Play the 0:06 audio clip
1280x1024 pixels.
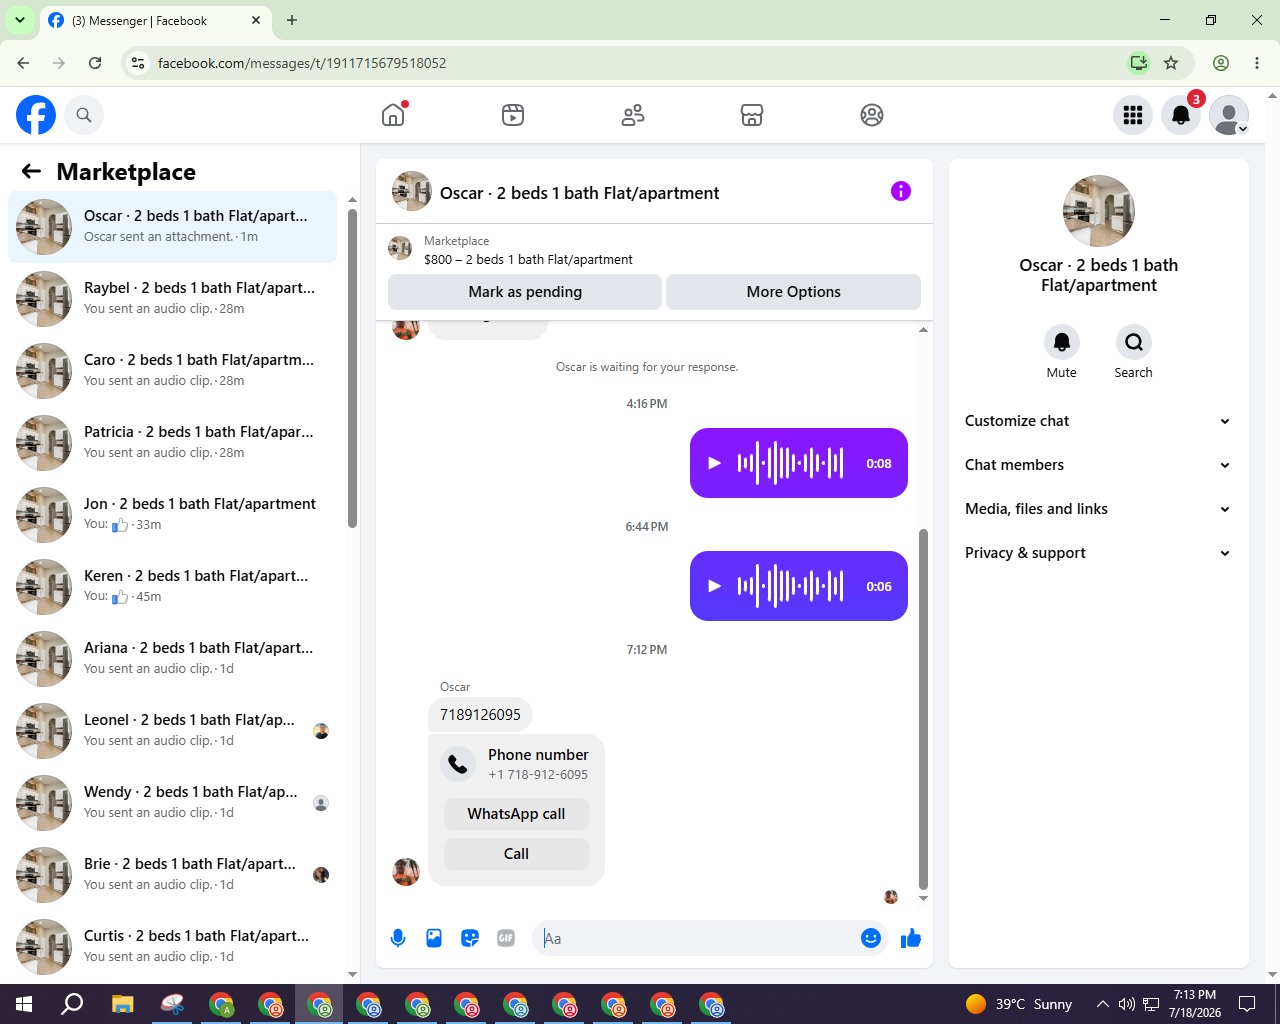pyautogui.click(x=714, y=586)
